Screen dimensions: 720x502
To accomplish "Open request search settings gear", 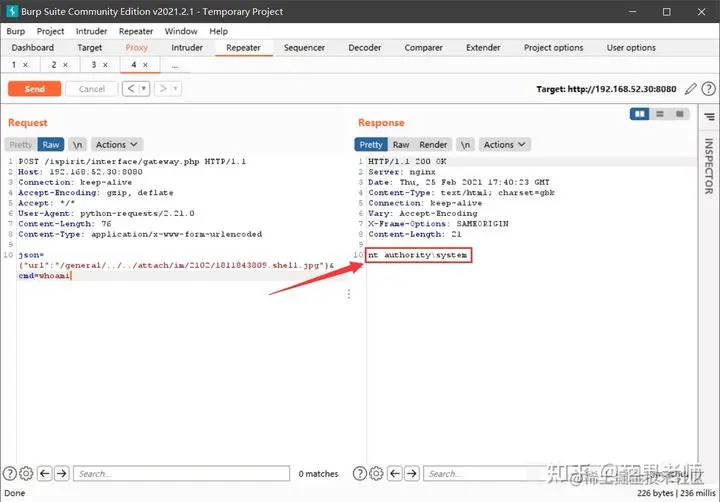I will [26, 473].
